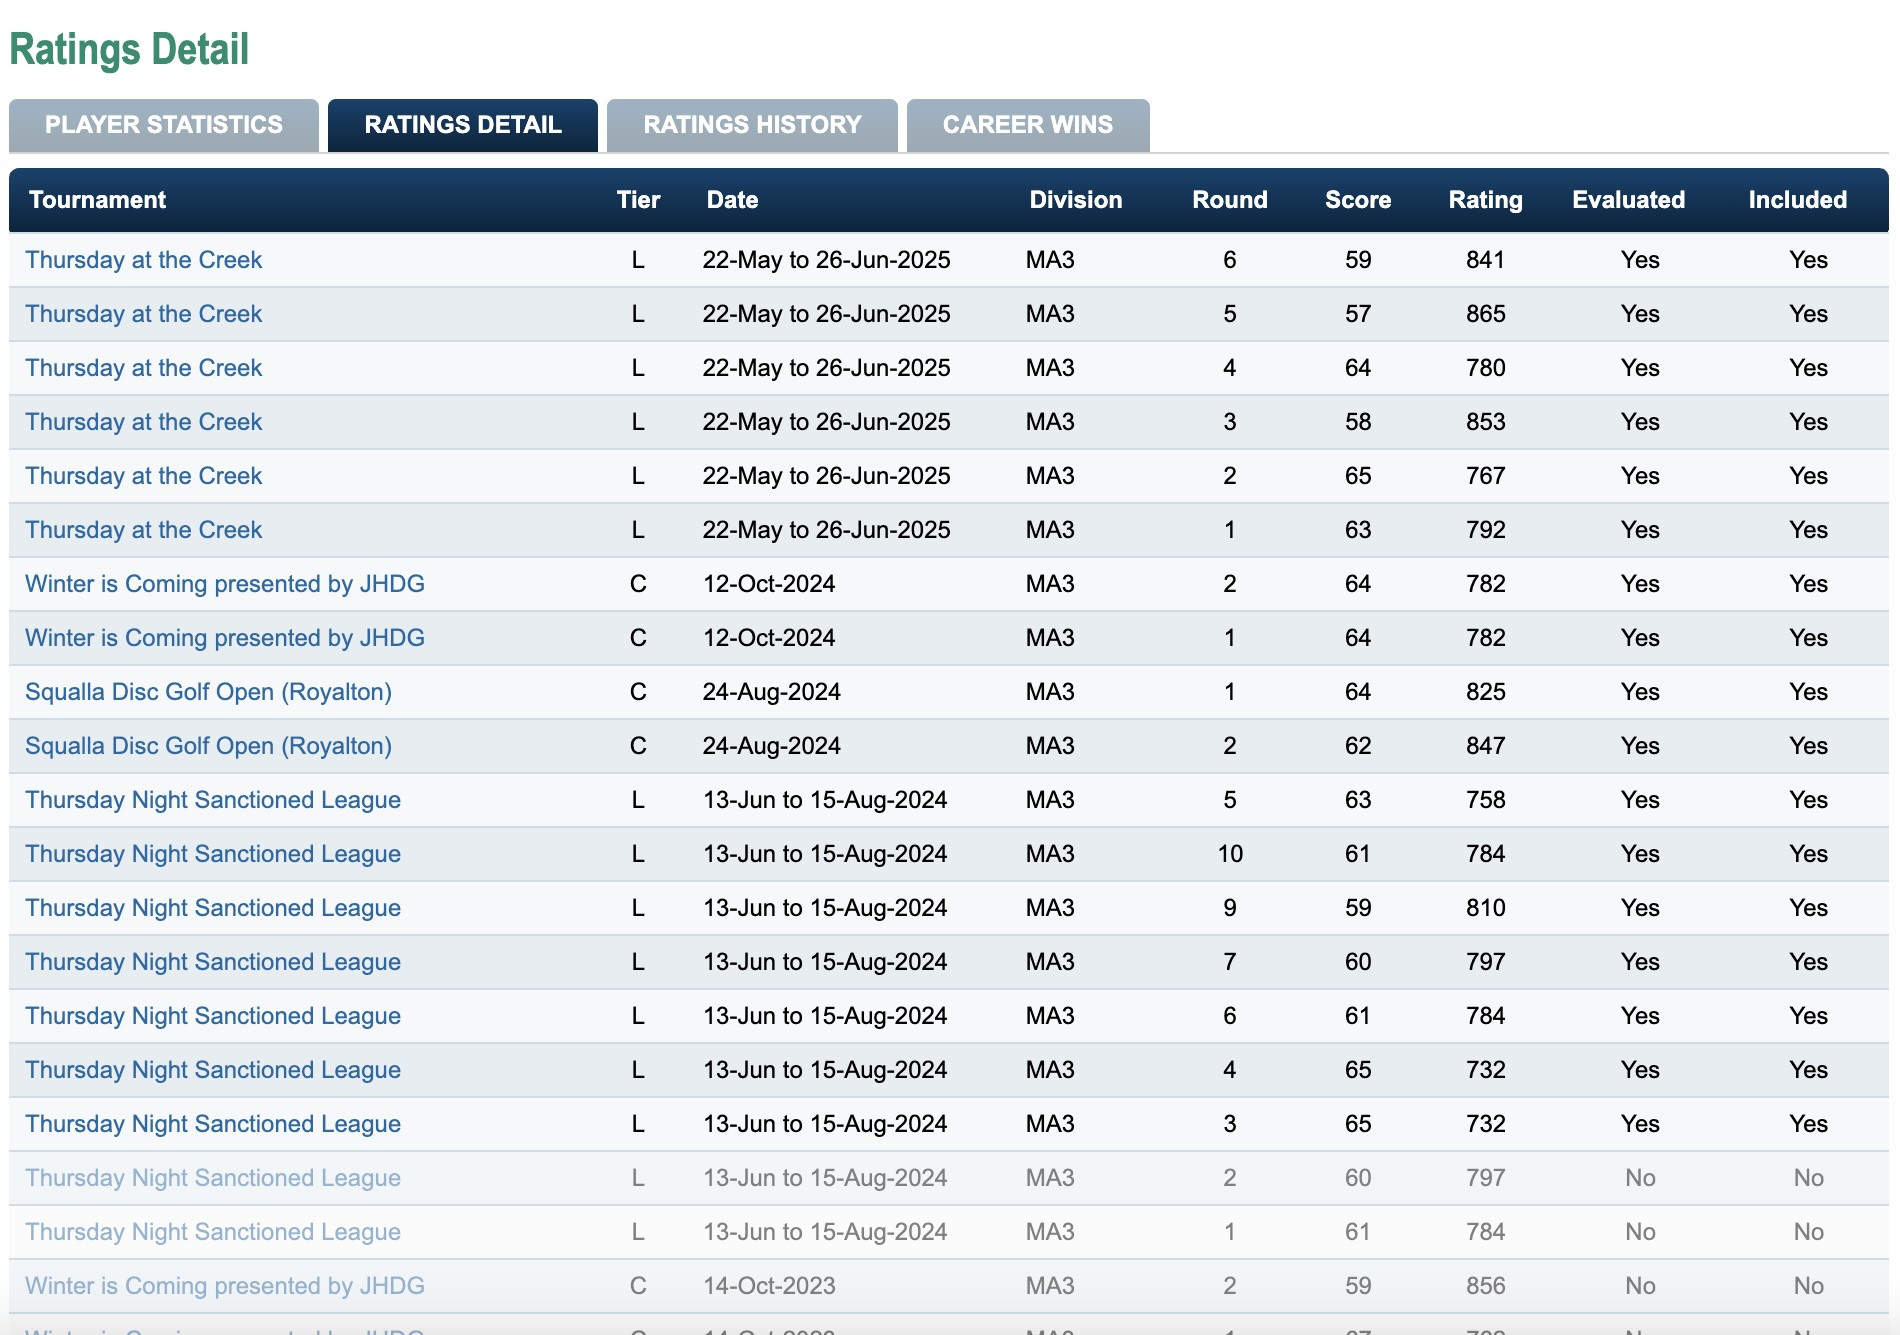Click the Division column header
Screen dimensions: 1900x1335
click(x=1076, y=200)
